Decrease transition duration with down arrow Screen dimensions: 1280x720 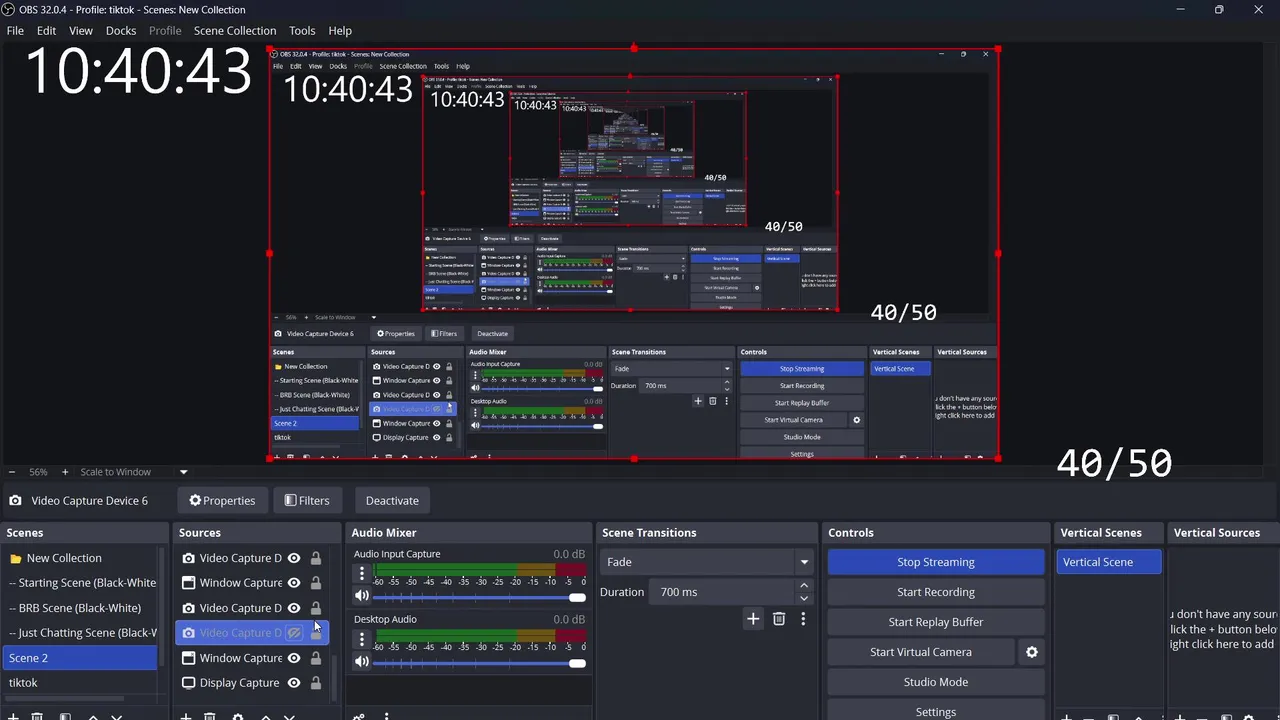pyautogui.click(x=804, y=598)
